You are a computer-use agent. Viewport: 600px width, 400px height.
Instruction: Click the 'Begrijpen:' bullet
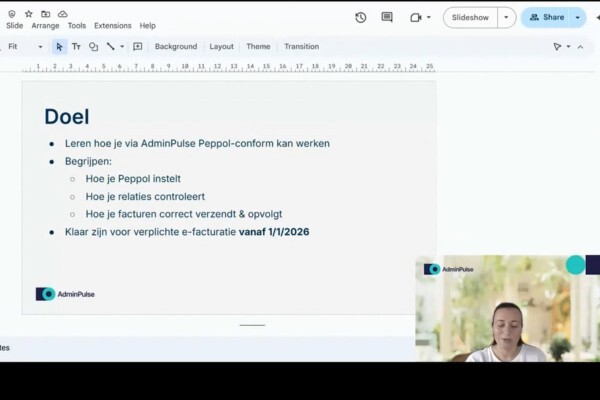pos(88,162)
